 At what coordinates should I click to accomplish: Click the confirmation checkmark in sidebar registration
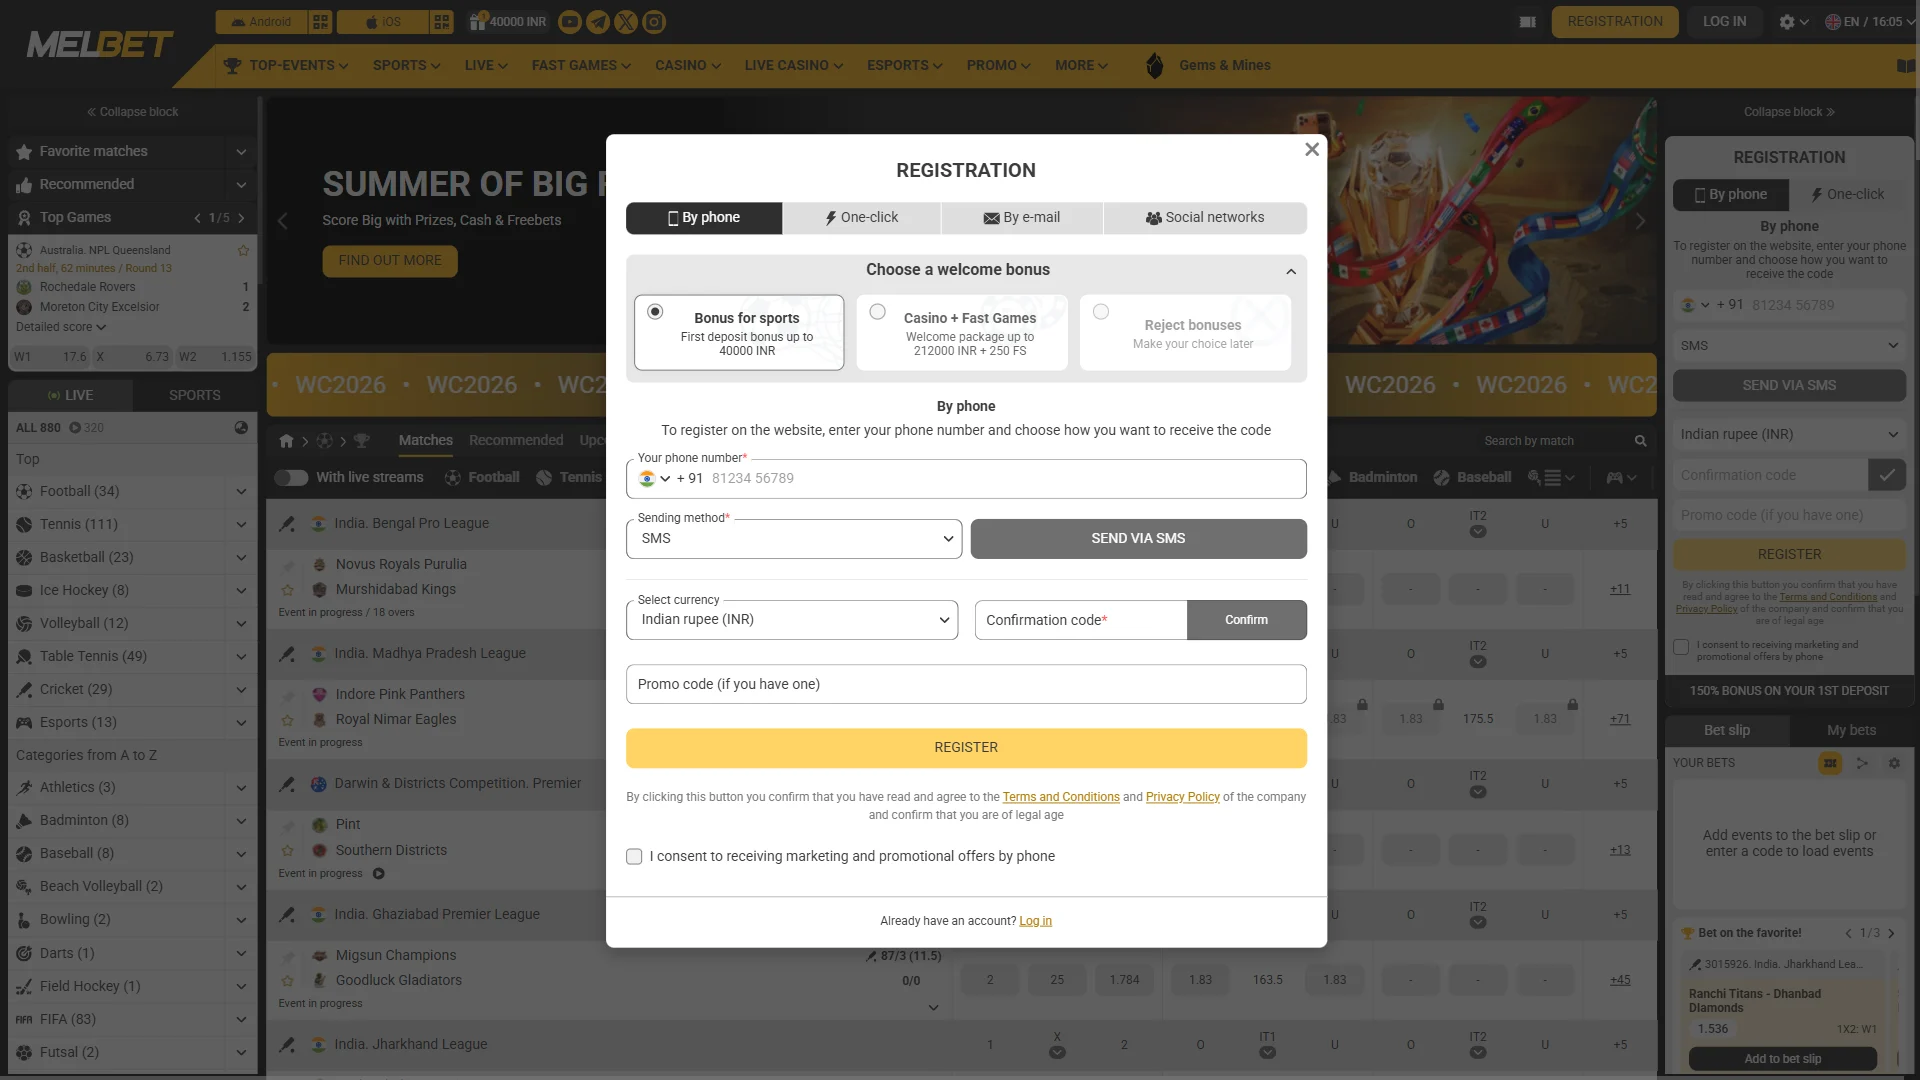(1887, 475)
